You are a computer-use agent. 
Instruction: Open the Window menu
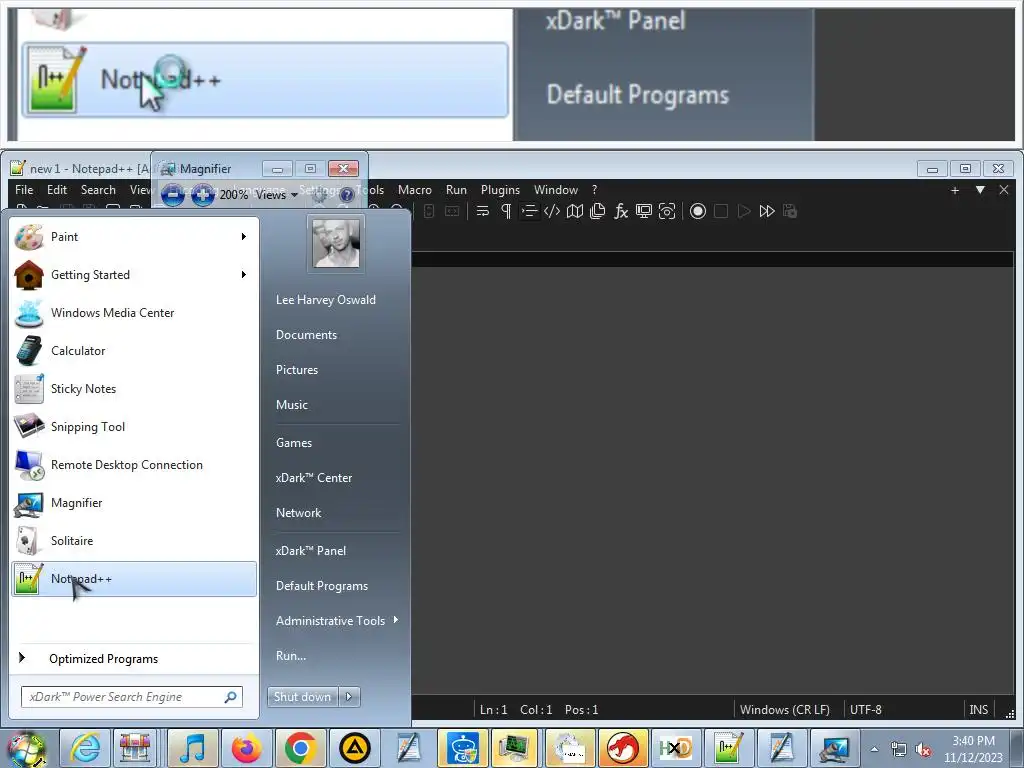click(x=556, y=190)
